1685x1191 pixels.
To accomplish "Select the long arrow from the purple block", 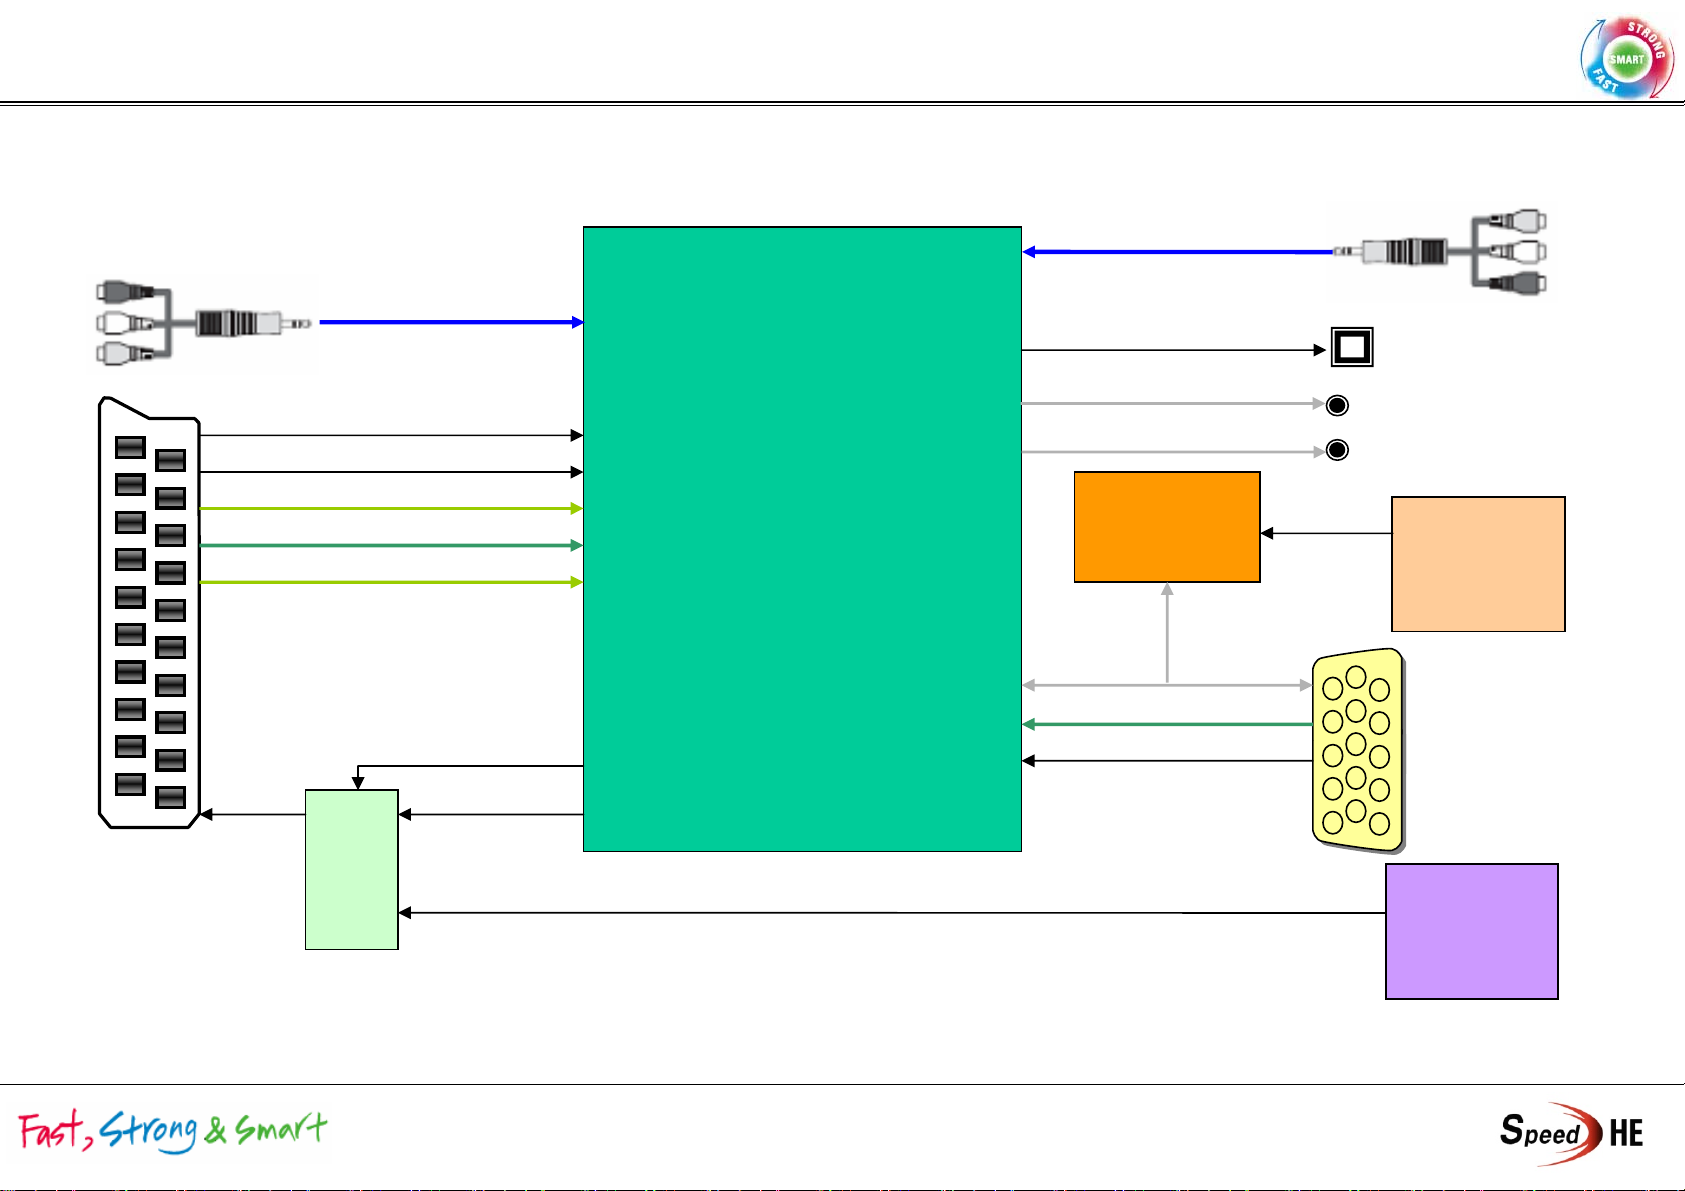I will 890,912.
